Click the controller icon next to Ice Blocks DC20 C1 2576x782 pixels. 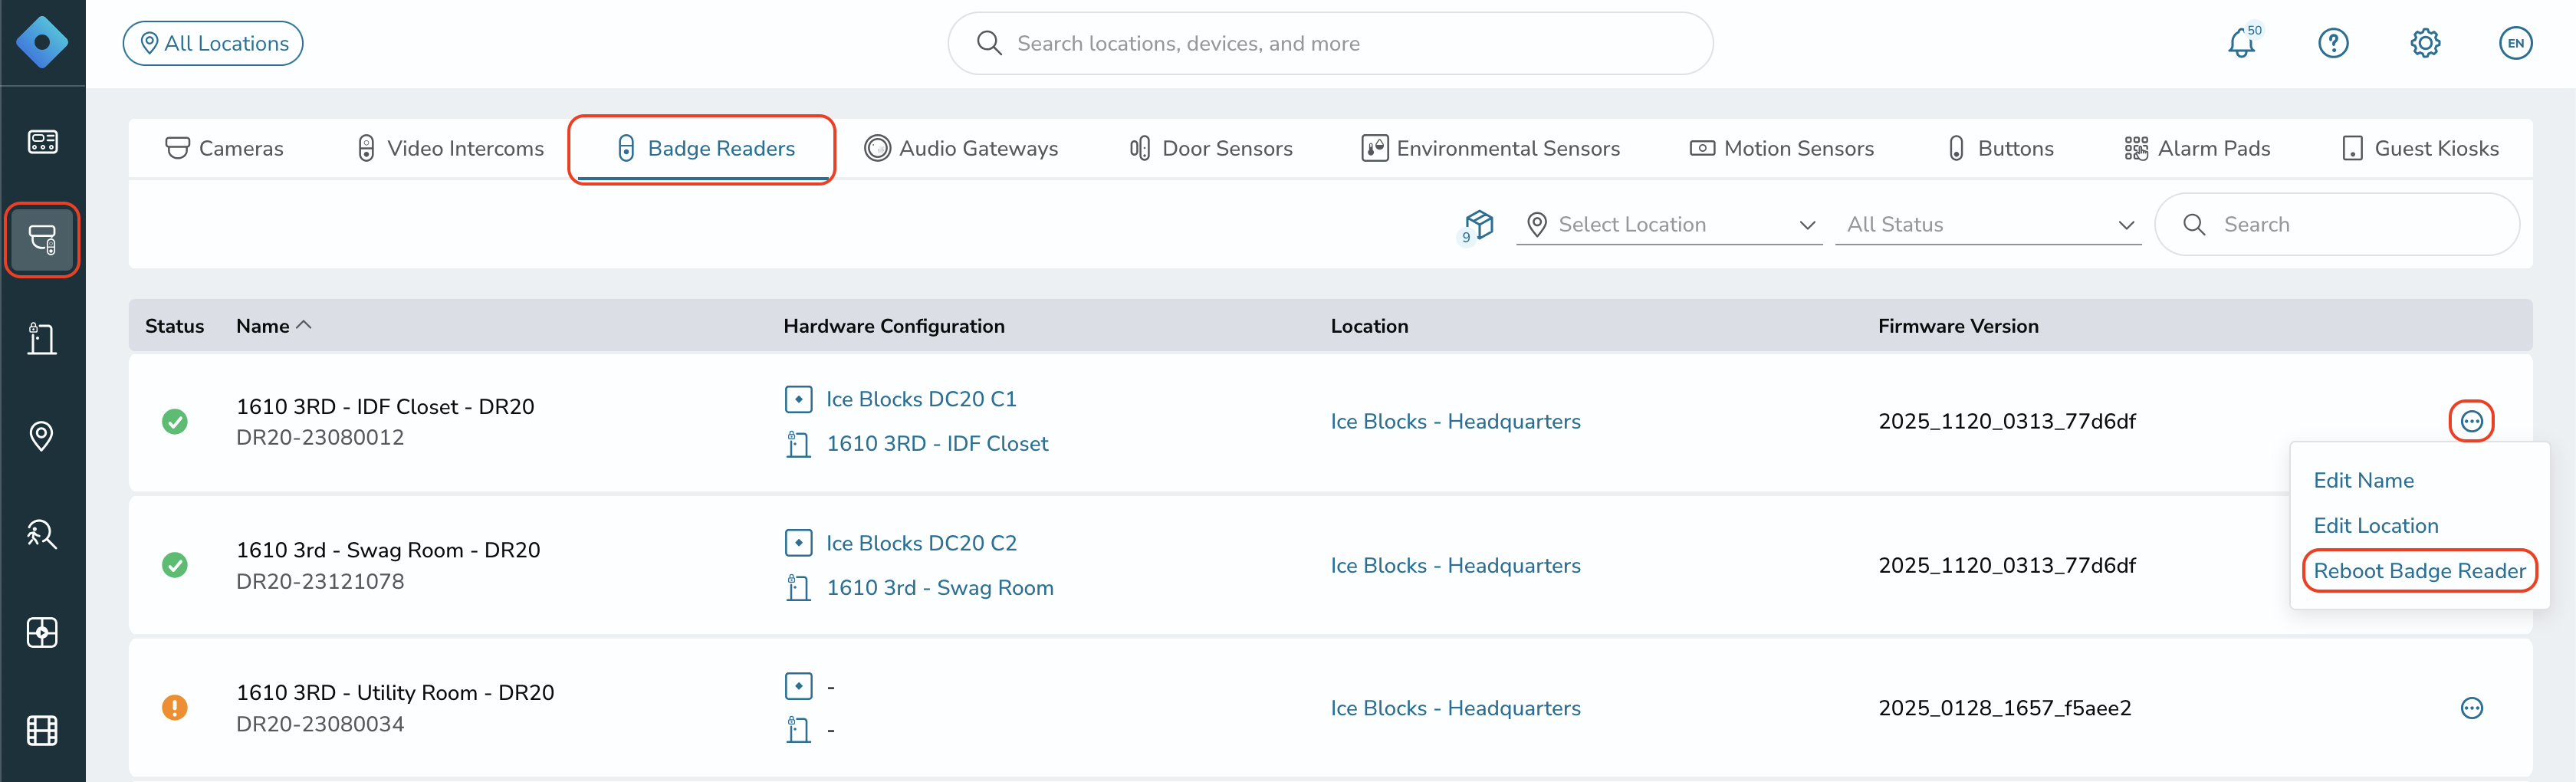click(798, 399)
